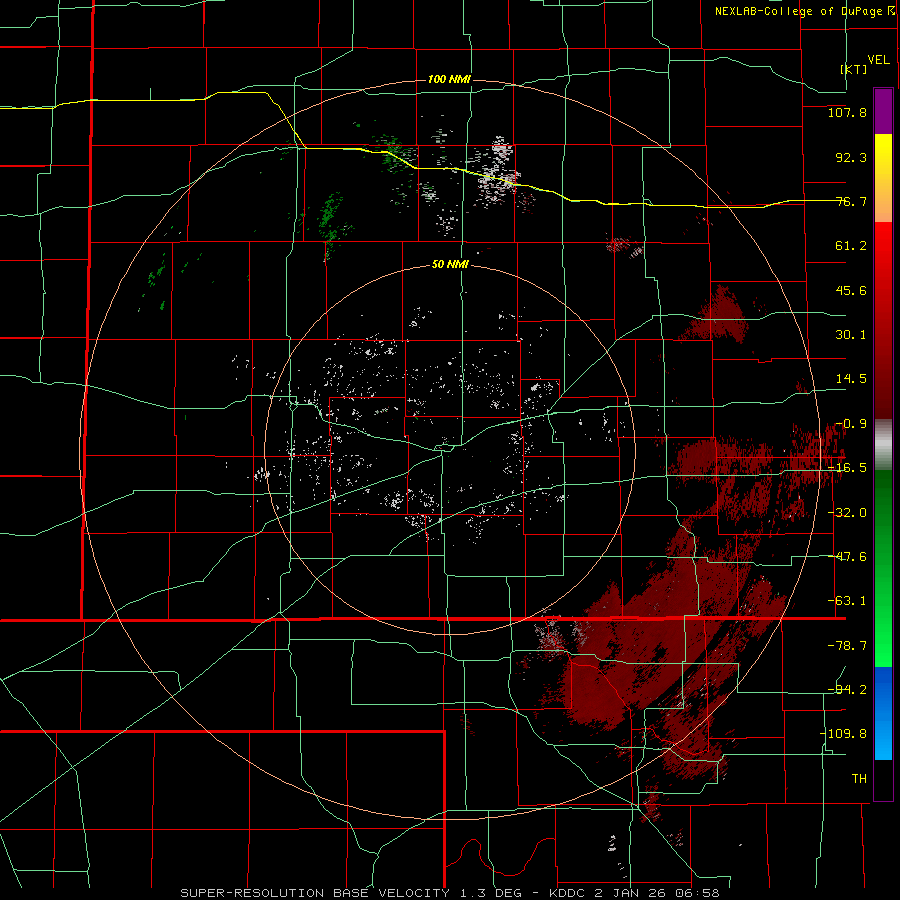The image size is (900, 900).
Task: Click the -109.8 velocity scale value
Action: click(843, 734)
